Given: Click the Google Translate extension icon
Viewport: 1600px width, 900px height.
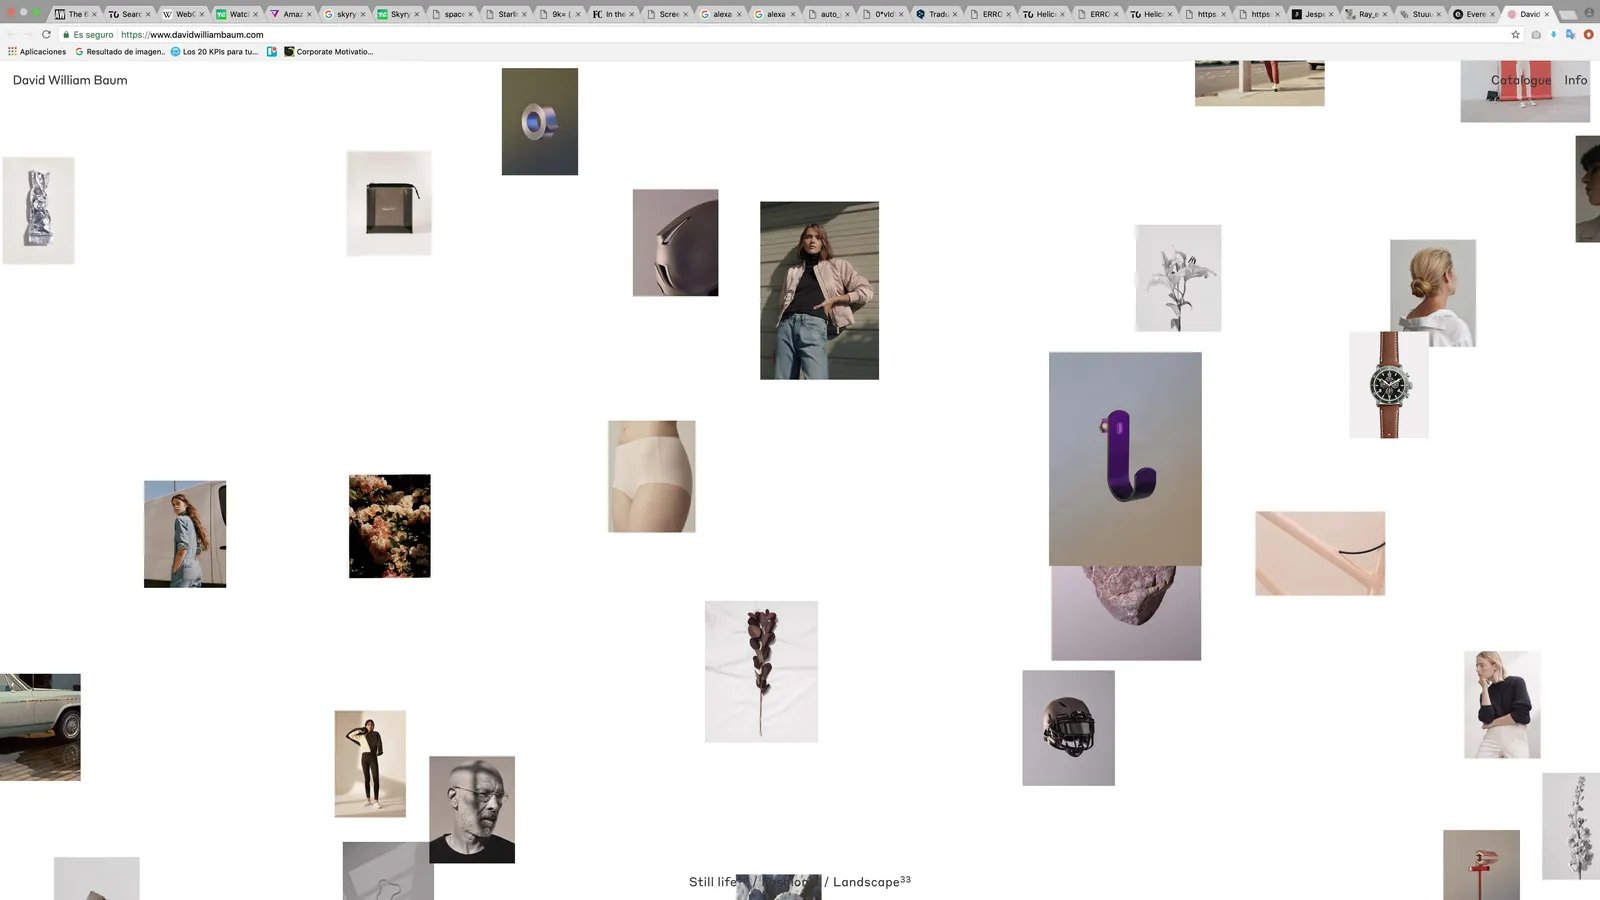Looking at the screenshot, I should [x=1571, y=34].
